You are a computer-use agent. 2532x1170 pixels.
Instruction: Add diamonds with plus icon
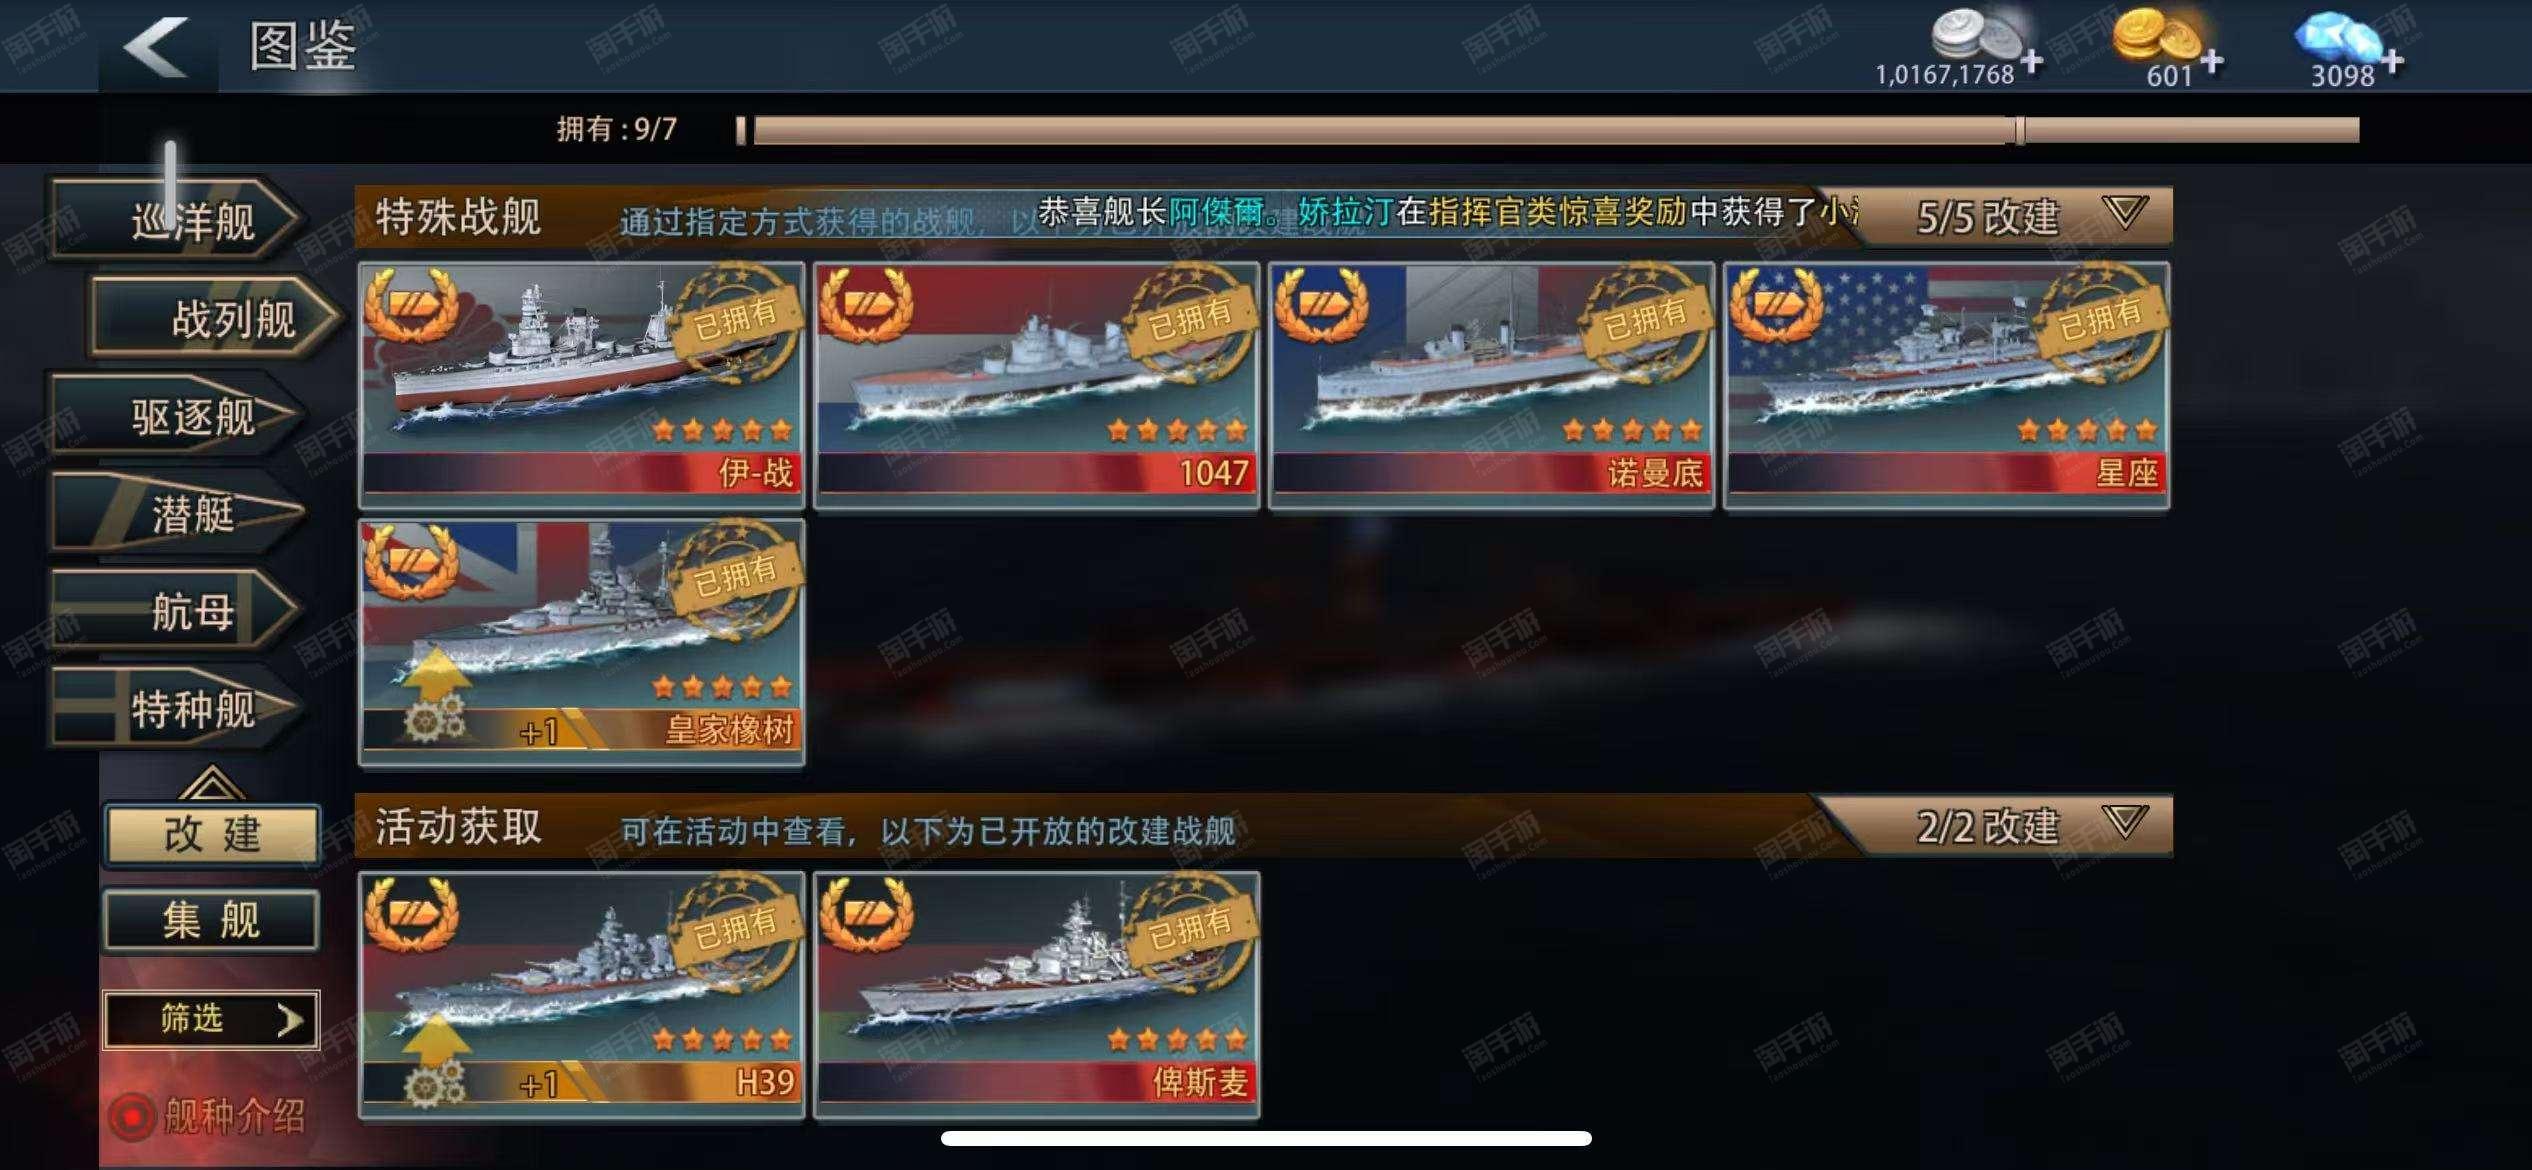click(x=2391, y=62)
